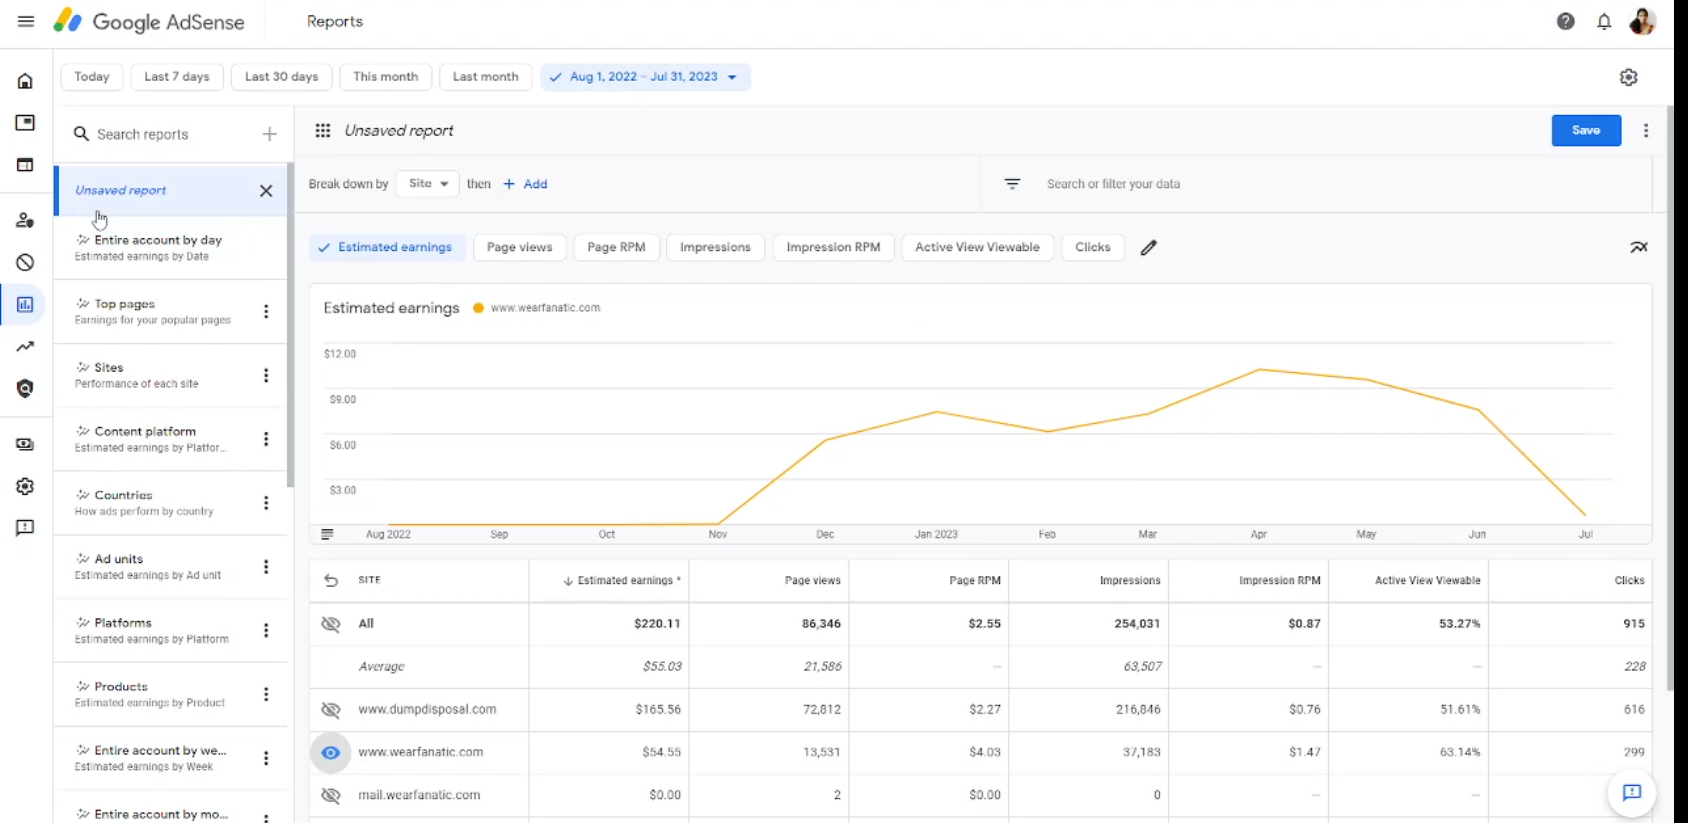The height and width of the screenshot is (823, 1688).
Task: Open the Ads sidebar icon
Action: [x=25, y=123]
